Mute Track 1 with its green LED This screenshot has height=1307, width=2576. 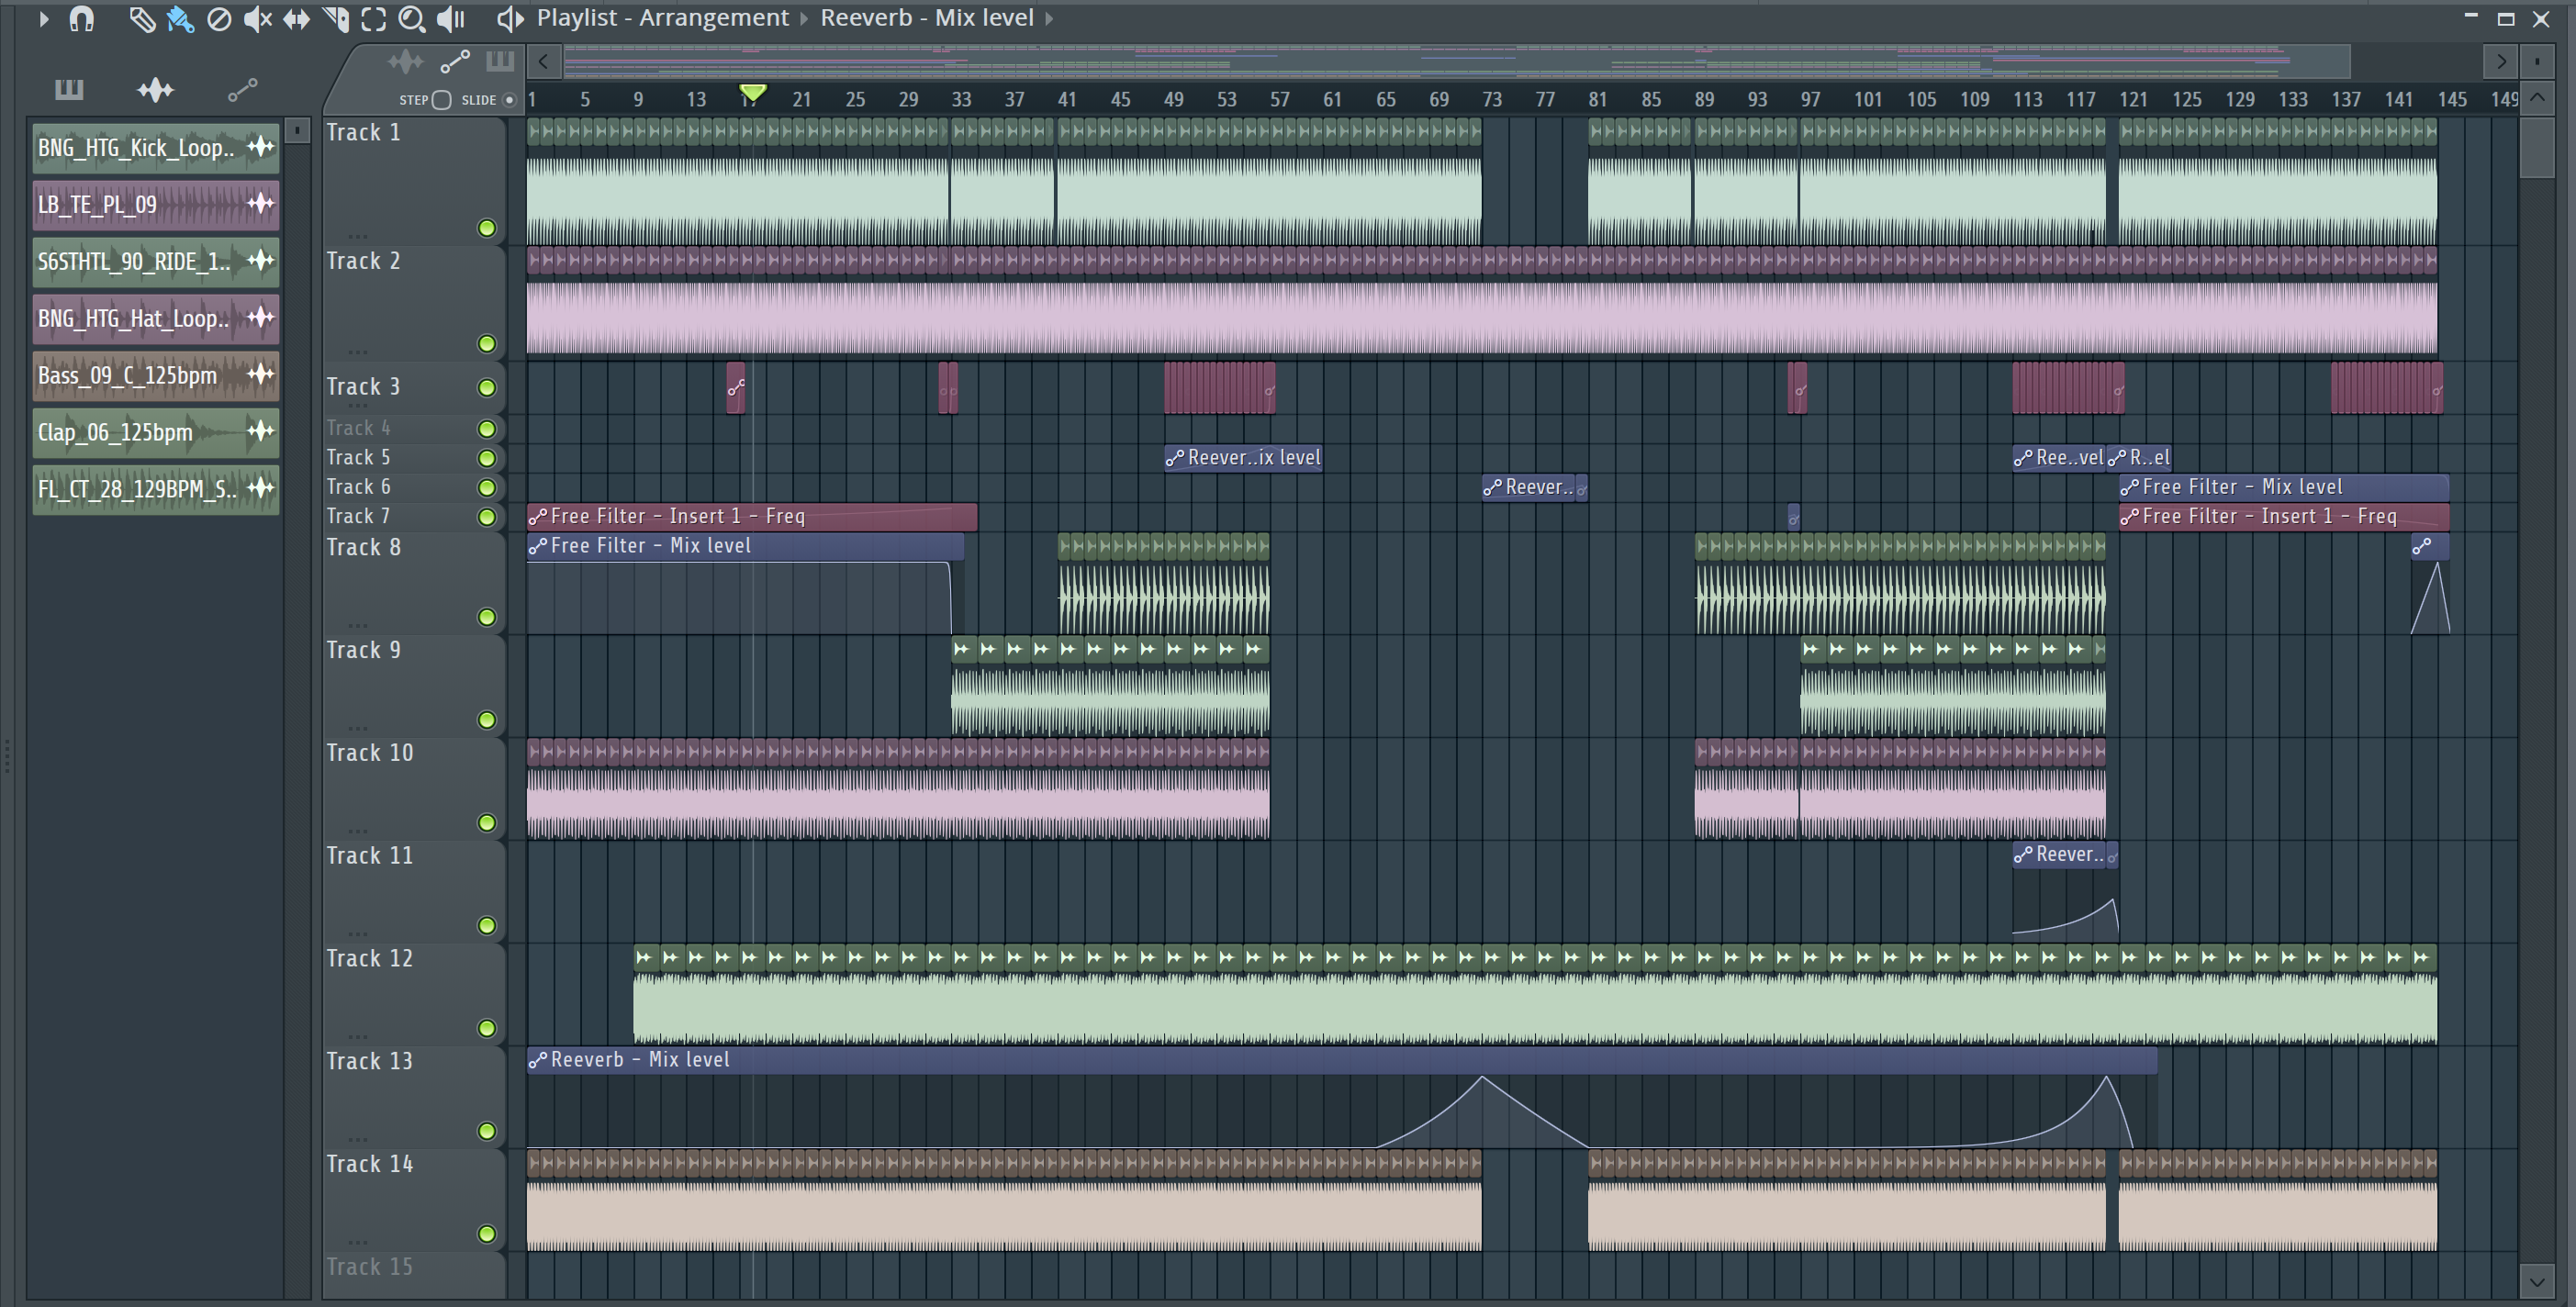pos(487,228)
